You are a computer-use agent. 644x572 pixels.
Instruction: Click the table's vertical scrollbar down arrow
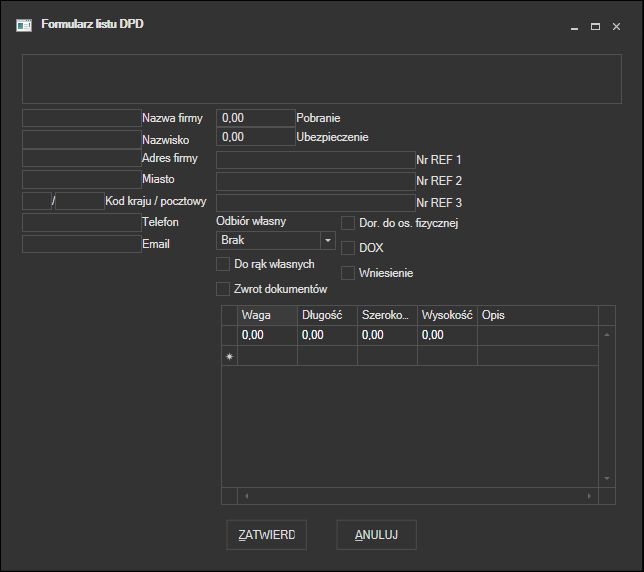607,478
